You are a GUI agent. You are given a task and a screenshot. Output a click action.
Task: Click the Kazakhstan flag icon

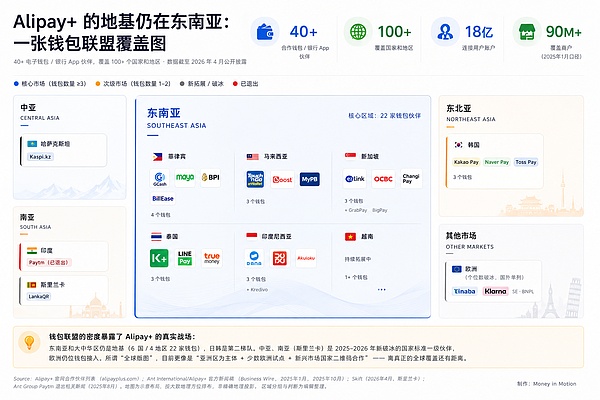(32, 144)
